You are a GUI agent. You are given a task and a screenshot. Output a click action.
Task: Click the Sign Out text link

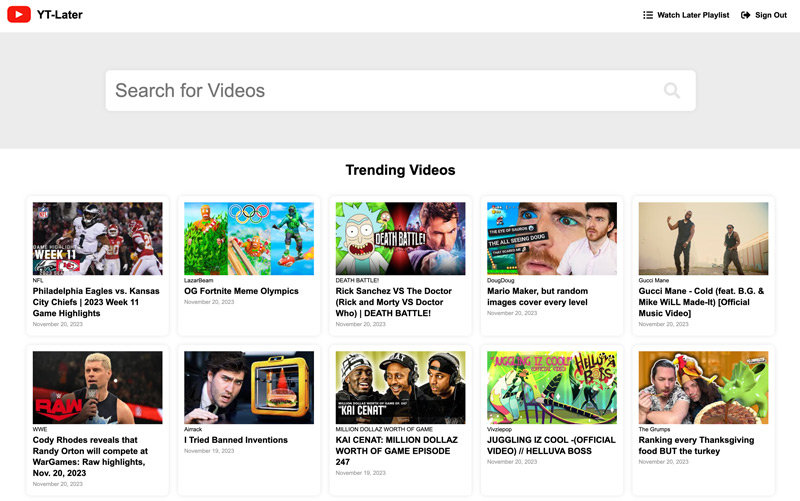coord(770,15)
